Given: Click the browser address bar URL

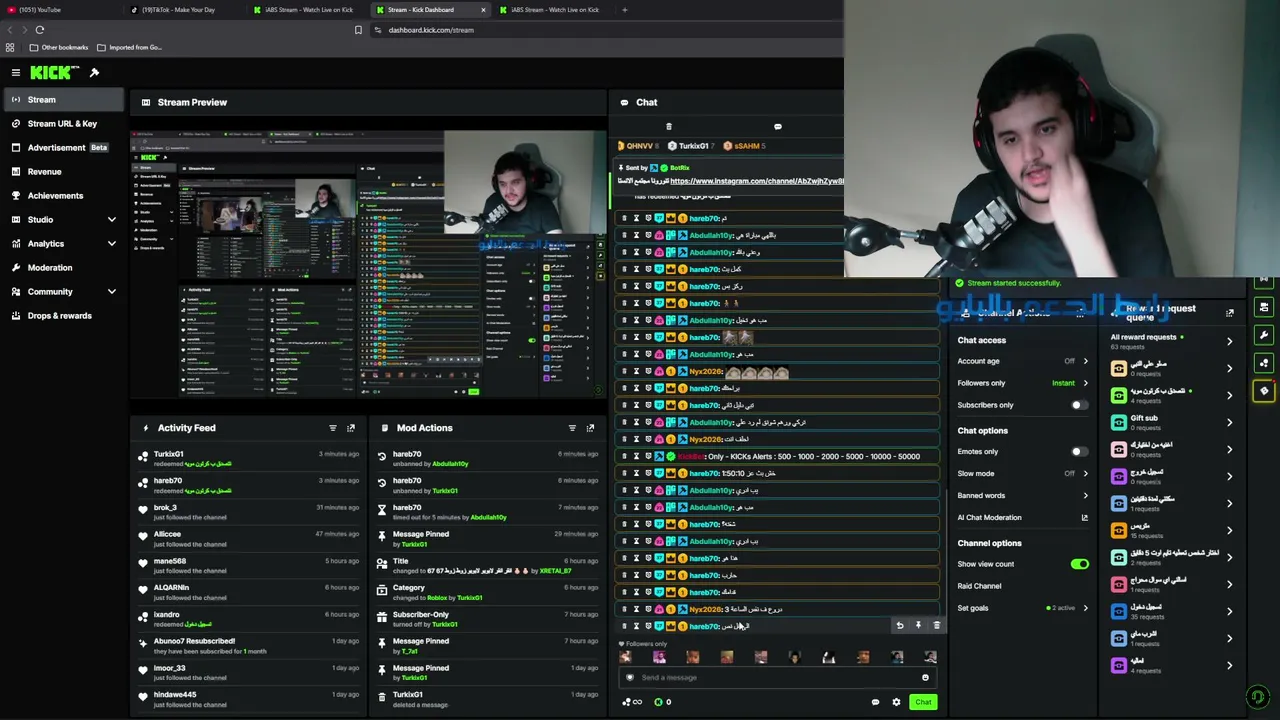Looking at the screenshot, I should click(x=431, y=30).
